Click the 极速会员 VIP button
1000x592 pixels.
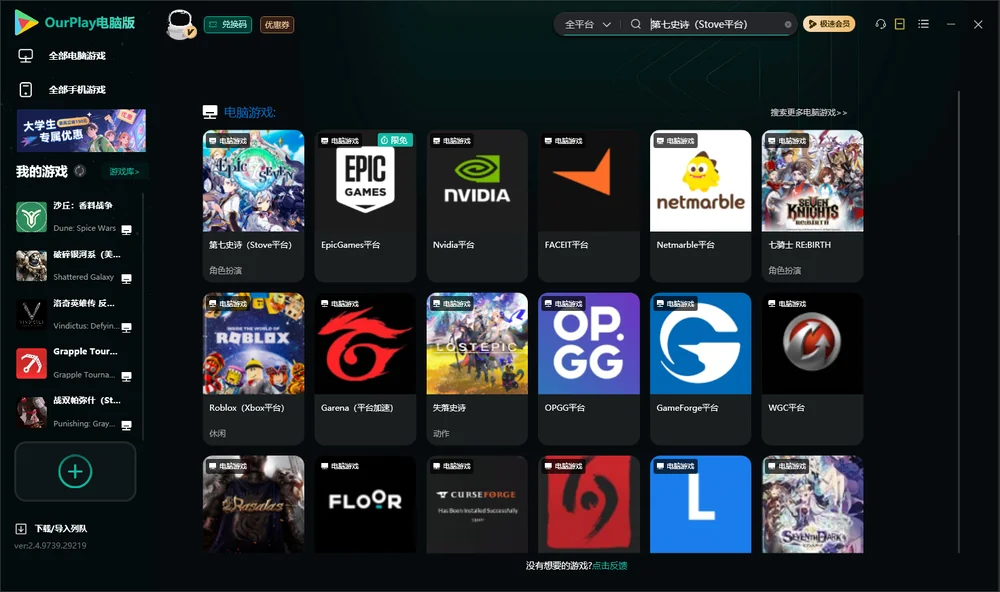[x=829, y=24]
